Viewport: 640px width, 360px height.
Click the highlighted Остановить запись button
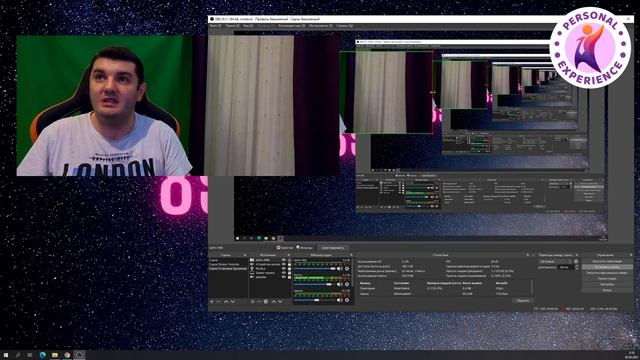point(607,267)
